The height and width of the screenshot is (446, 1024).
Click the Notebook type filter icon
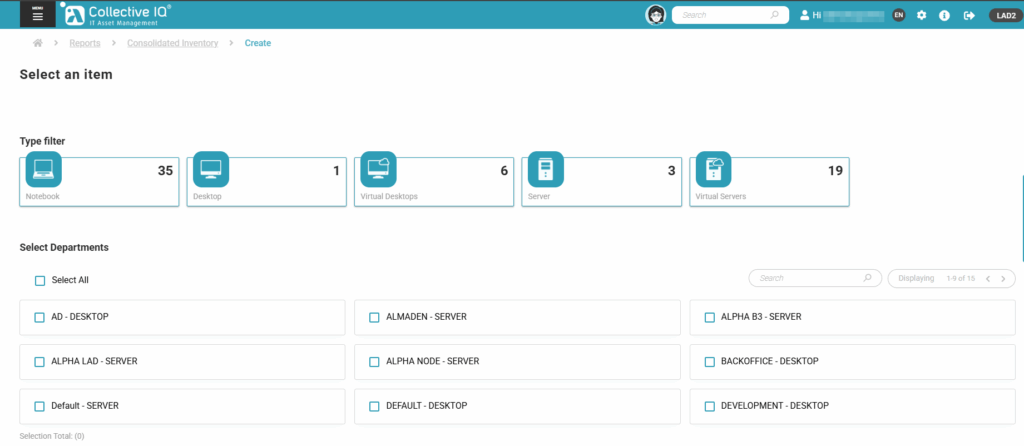coord(43,168)
